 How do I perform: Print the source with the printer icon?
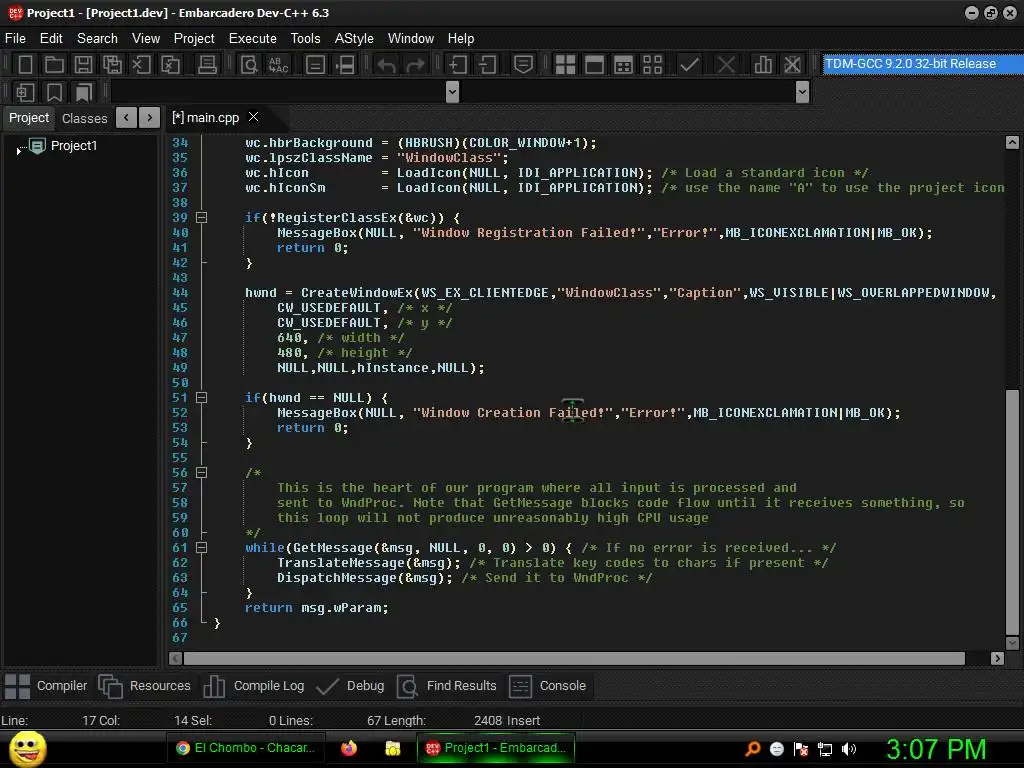(x=207, y=65)
